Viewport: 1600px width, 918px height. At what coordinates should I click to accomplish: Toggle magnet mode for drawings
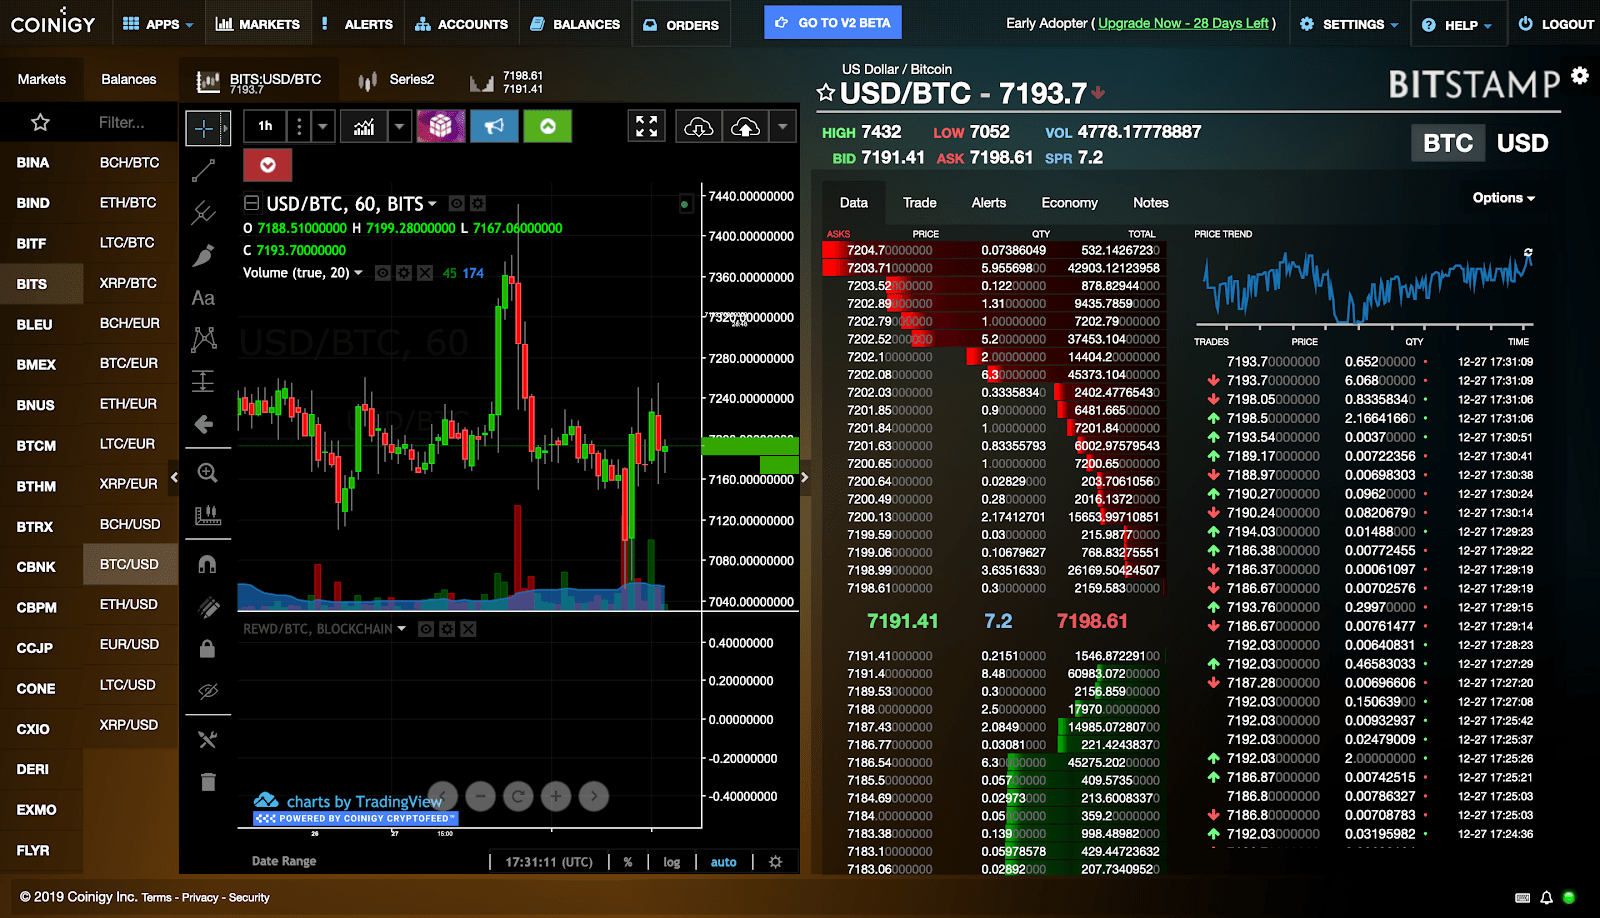pyautogui.click(x=207, y=565)
